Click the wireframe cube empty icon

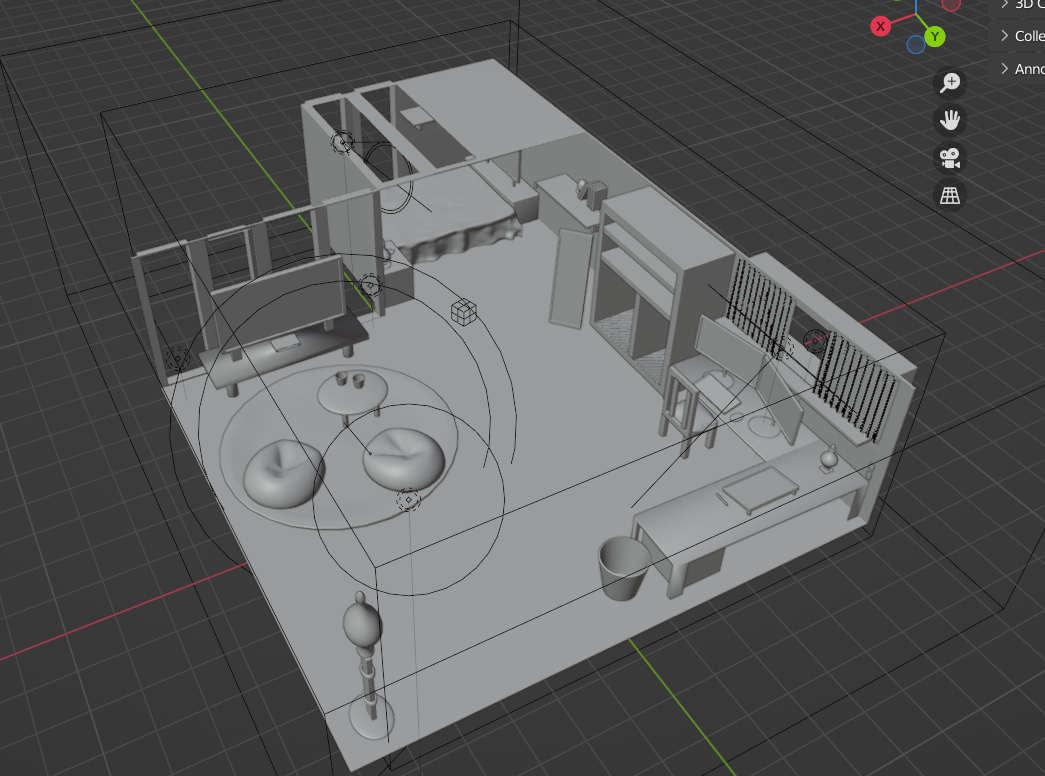click(462, 312)
